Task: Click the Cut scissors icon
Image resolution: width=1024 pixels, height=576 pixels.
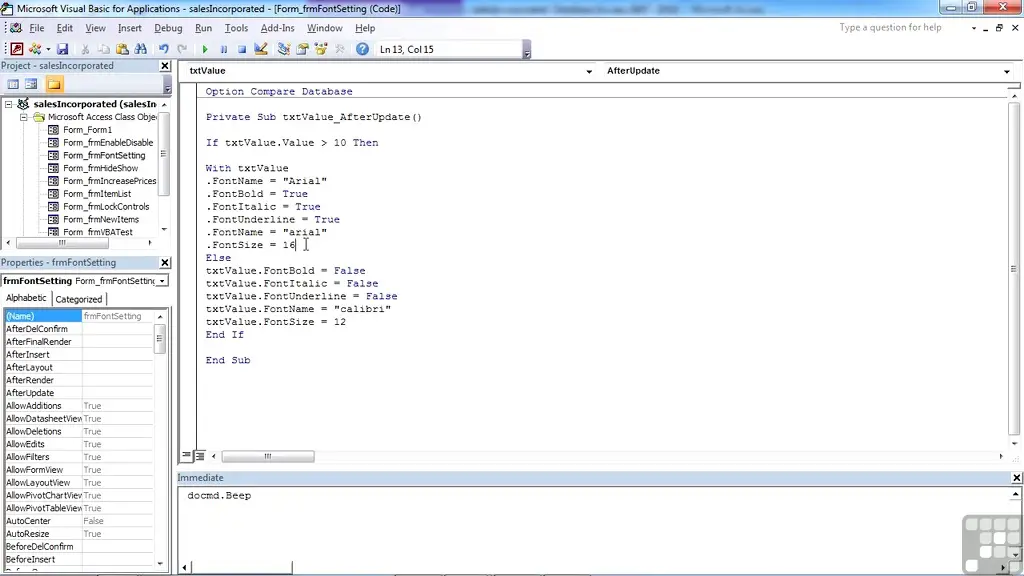Action: click(85, 49)
